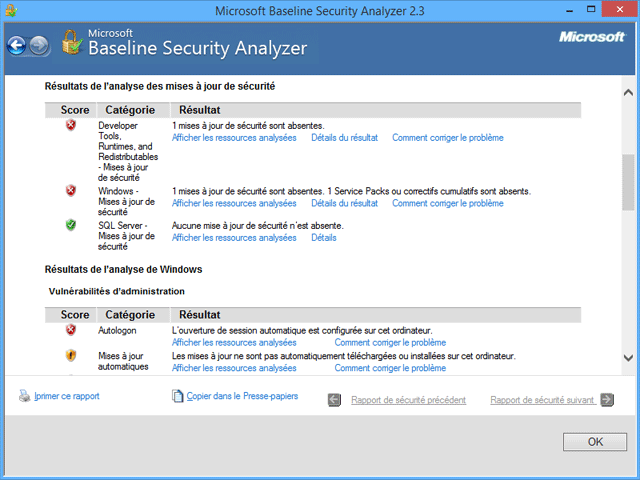Click next security report arrow icon
Viewport: 640px width, 480px height.
pyautogui.click(x=607, y=400)
